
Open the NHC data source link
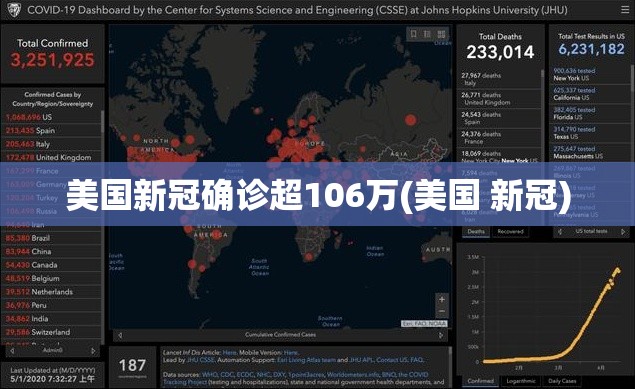[263, 375]
